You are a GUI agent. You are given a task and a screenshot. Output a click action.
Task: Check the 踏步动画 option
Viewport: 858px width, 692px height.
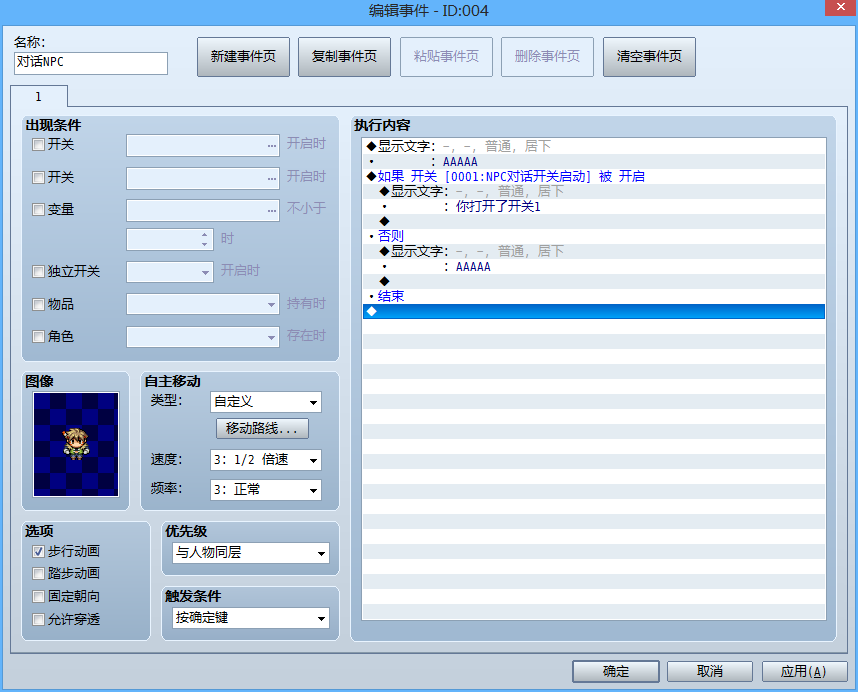coord(38,574)
